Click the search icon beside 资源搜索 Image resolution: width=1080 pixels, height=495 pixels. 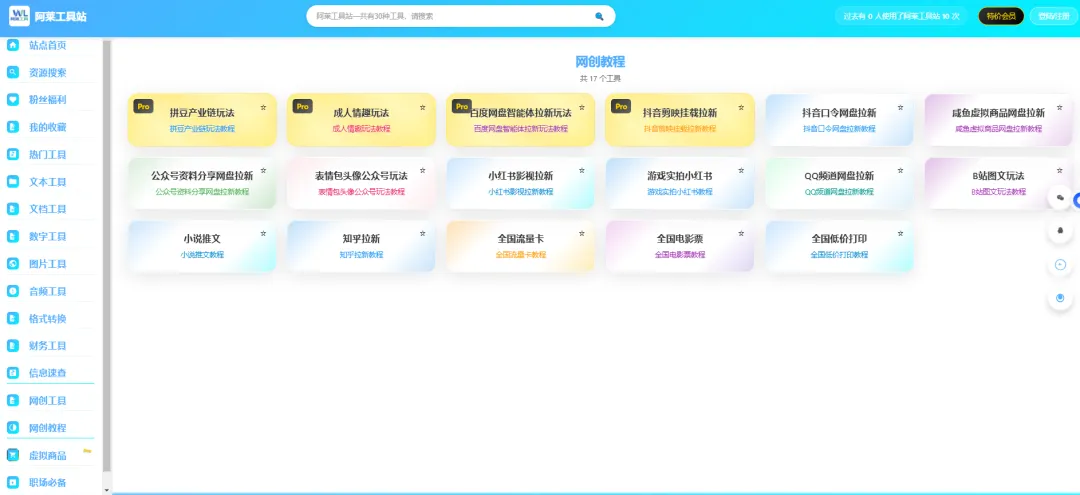[x=12, y=72]
